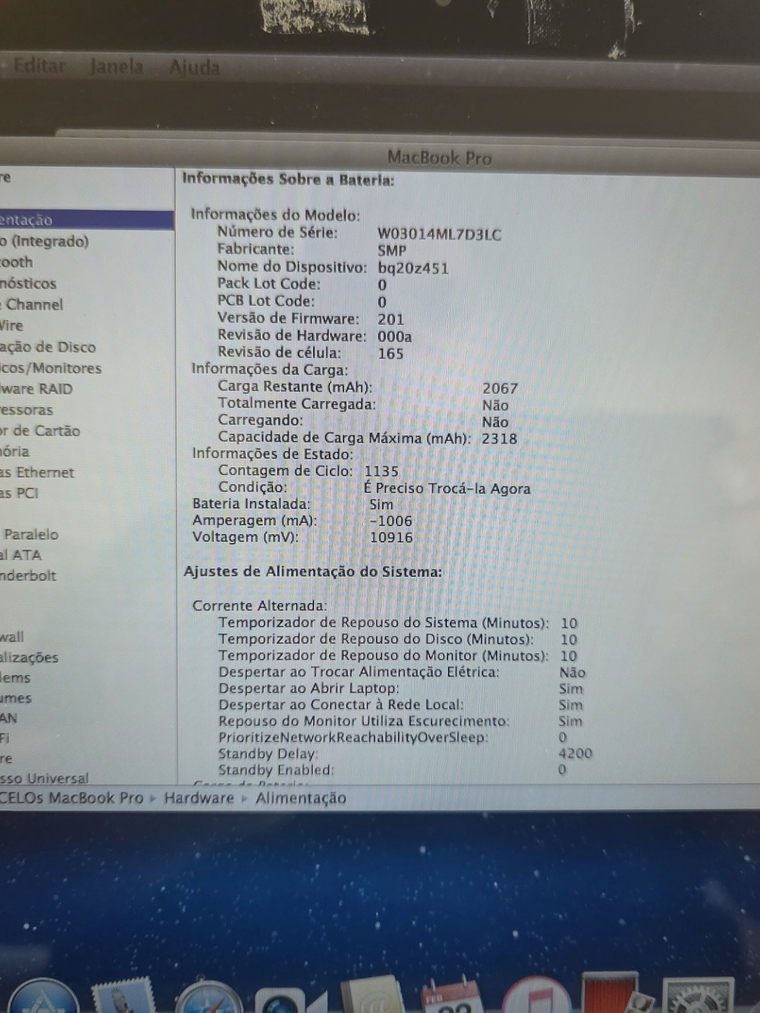
Task: Click 'Corrente Alternada:' label
Action: pyautogui.click(x=260, y=606)
